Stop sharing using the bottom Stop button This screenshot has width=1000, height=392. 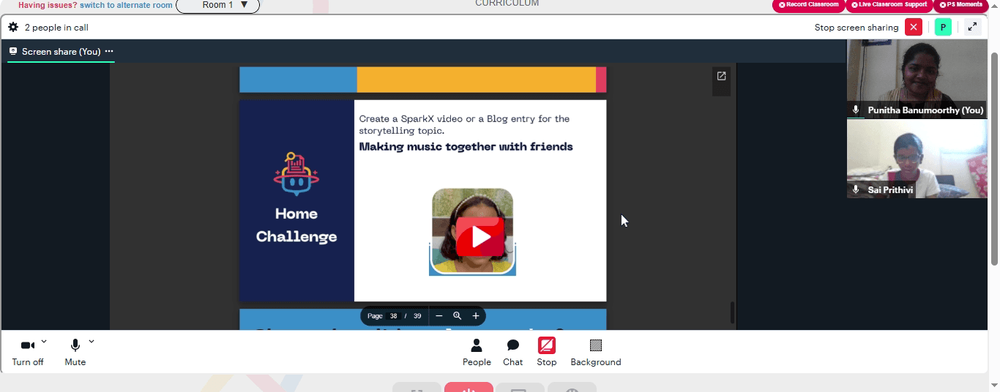[x=547, y=352]
